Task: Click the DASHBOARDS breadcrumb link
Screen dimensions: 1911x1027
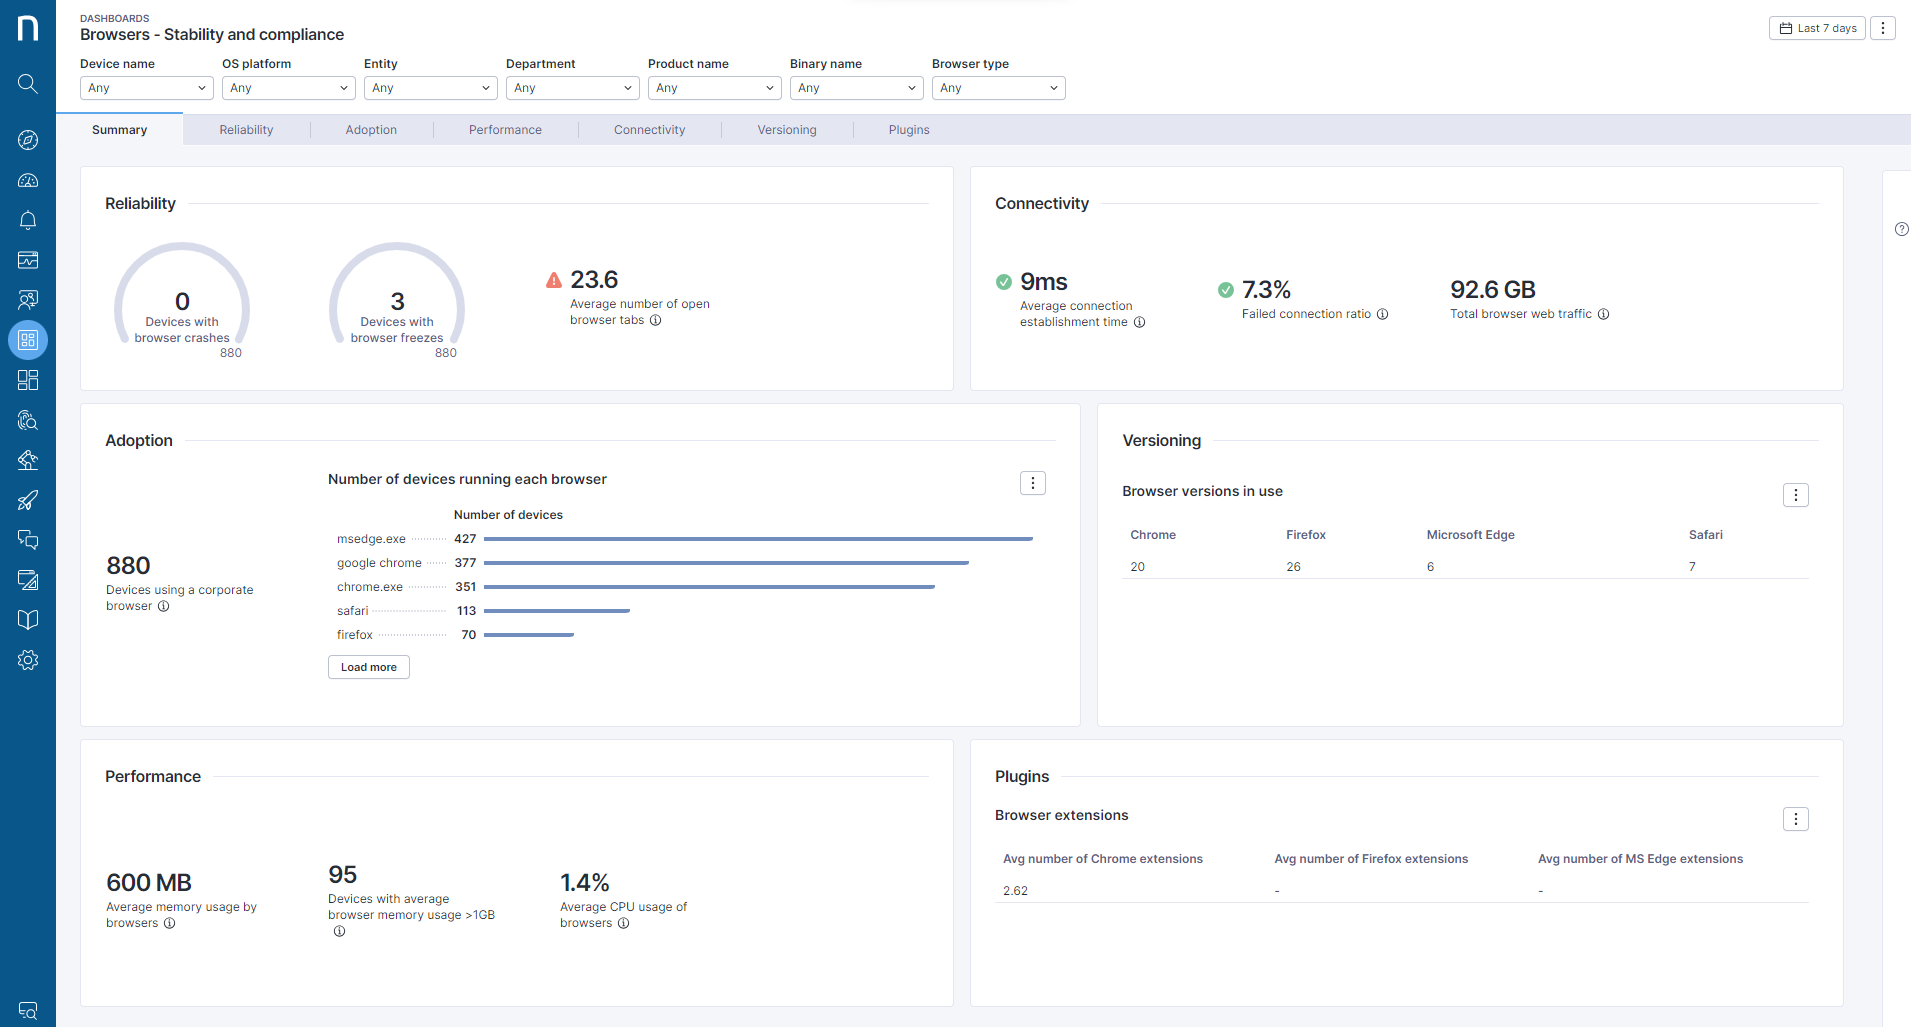Action: click(115, 18)
